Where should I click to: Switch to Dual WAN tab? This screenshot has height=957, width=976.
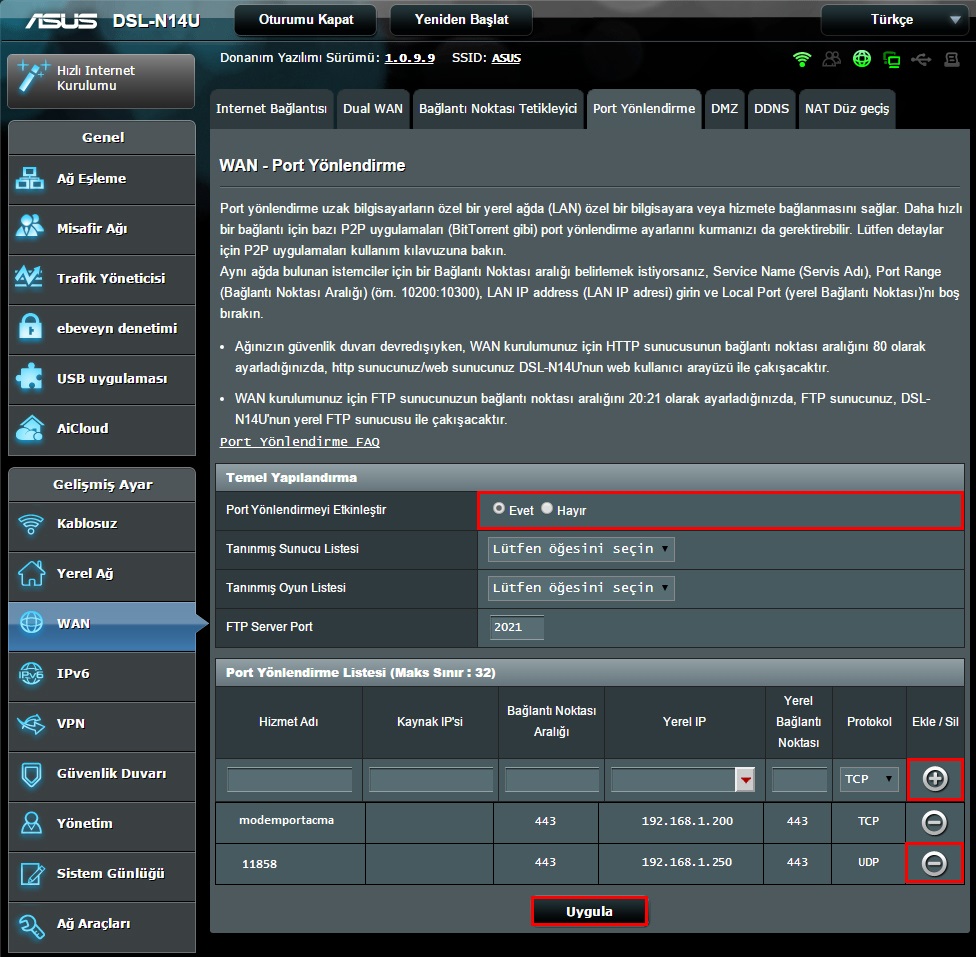point(373,109)
